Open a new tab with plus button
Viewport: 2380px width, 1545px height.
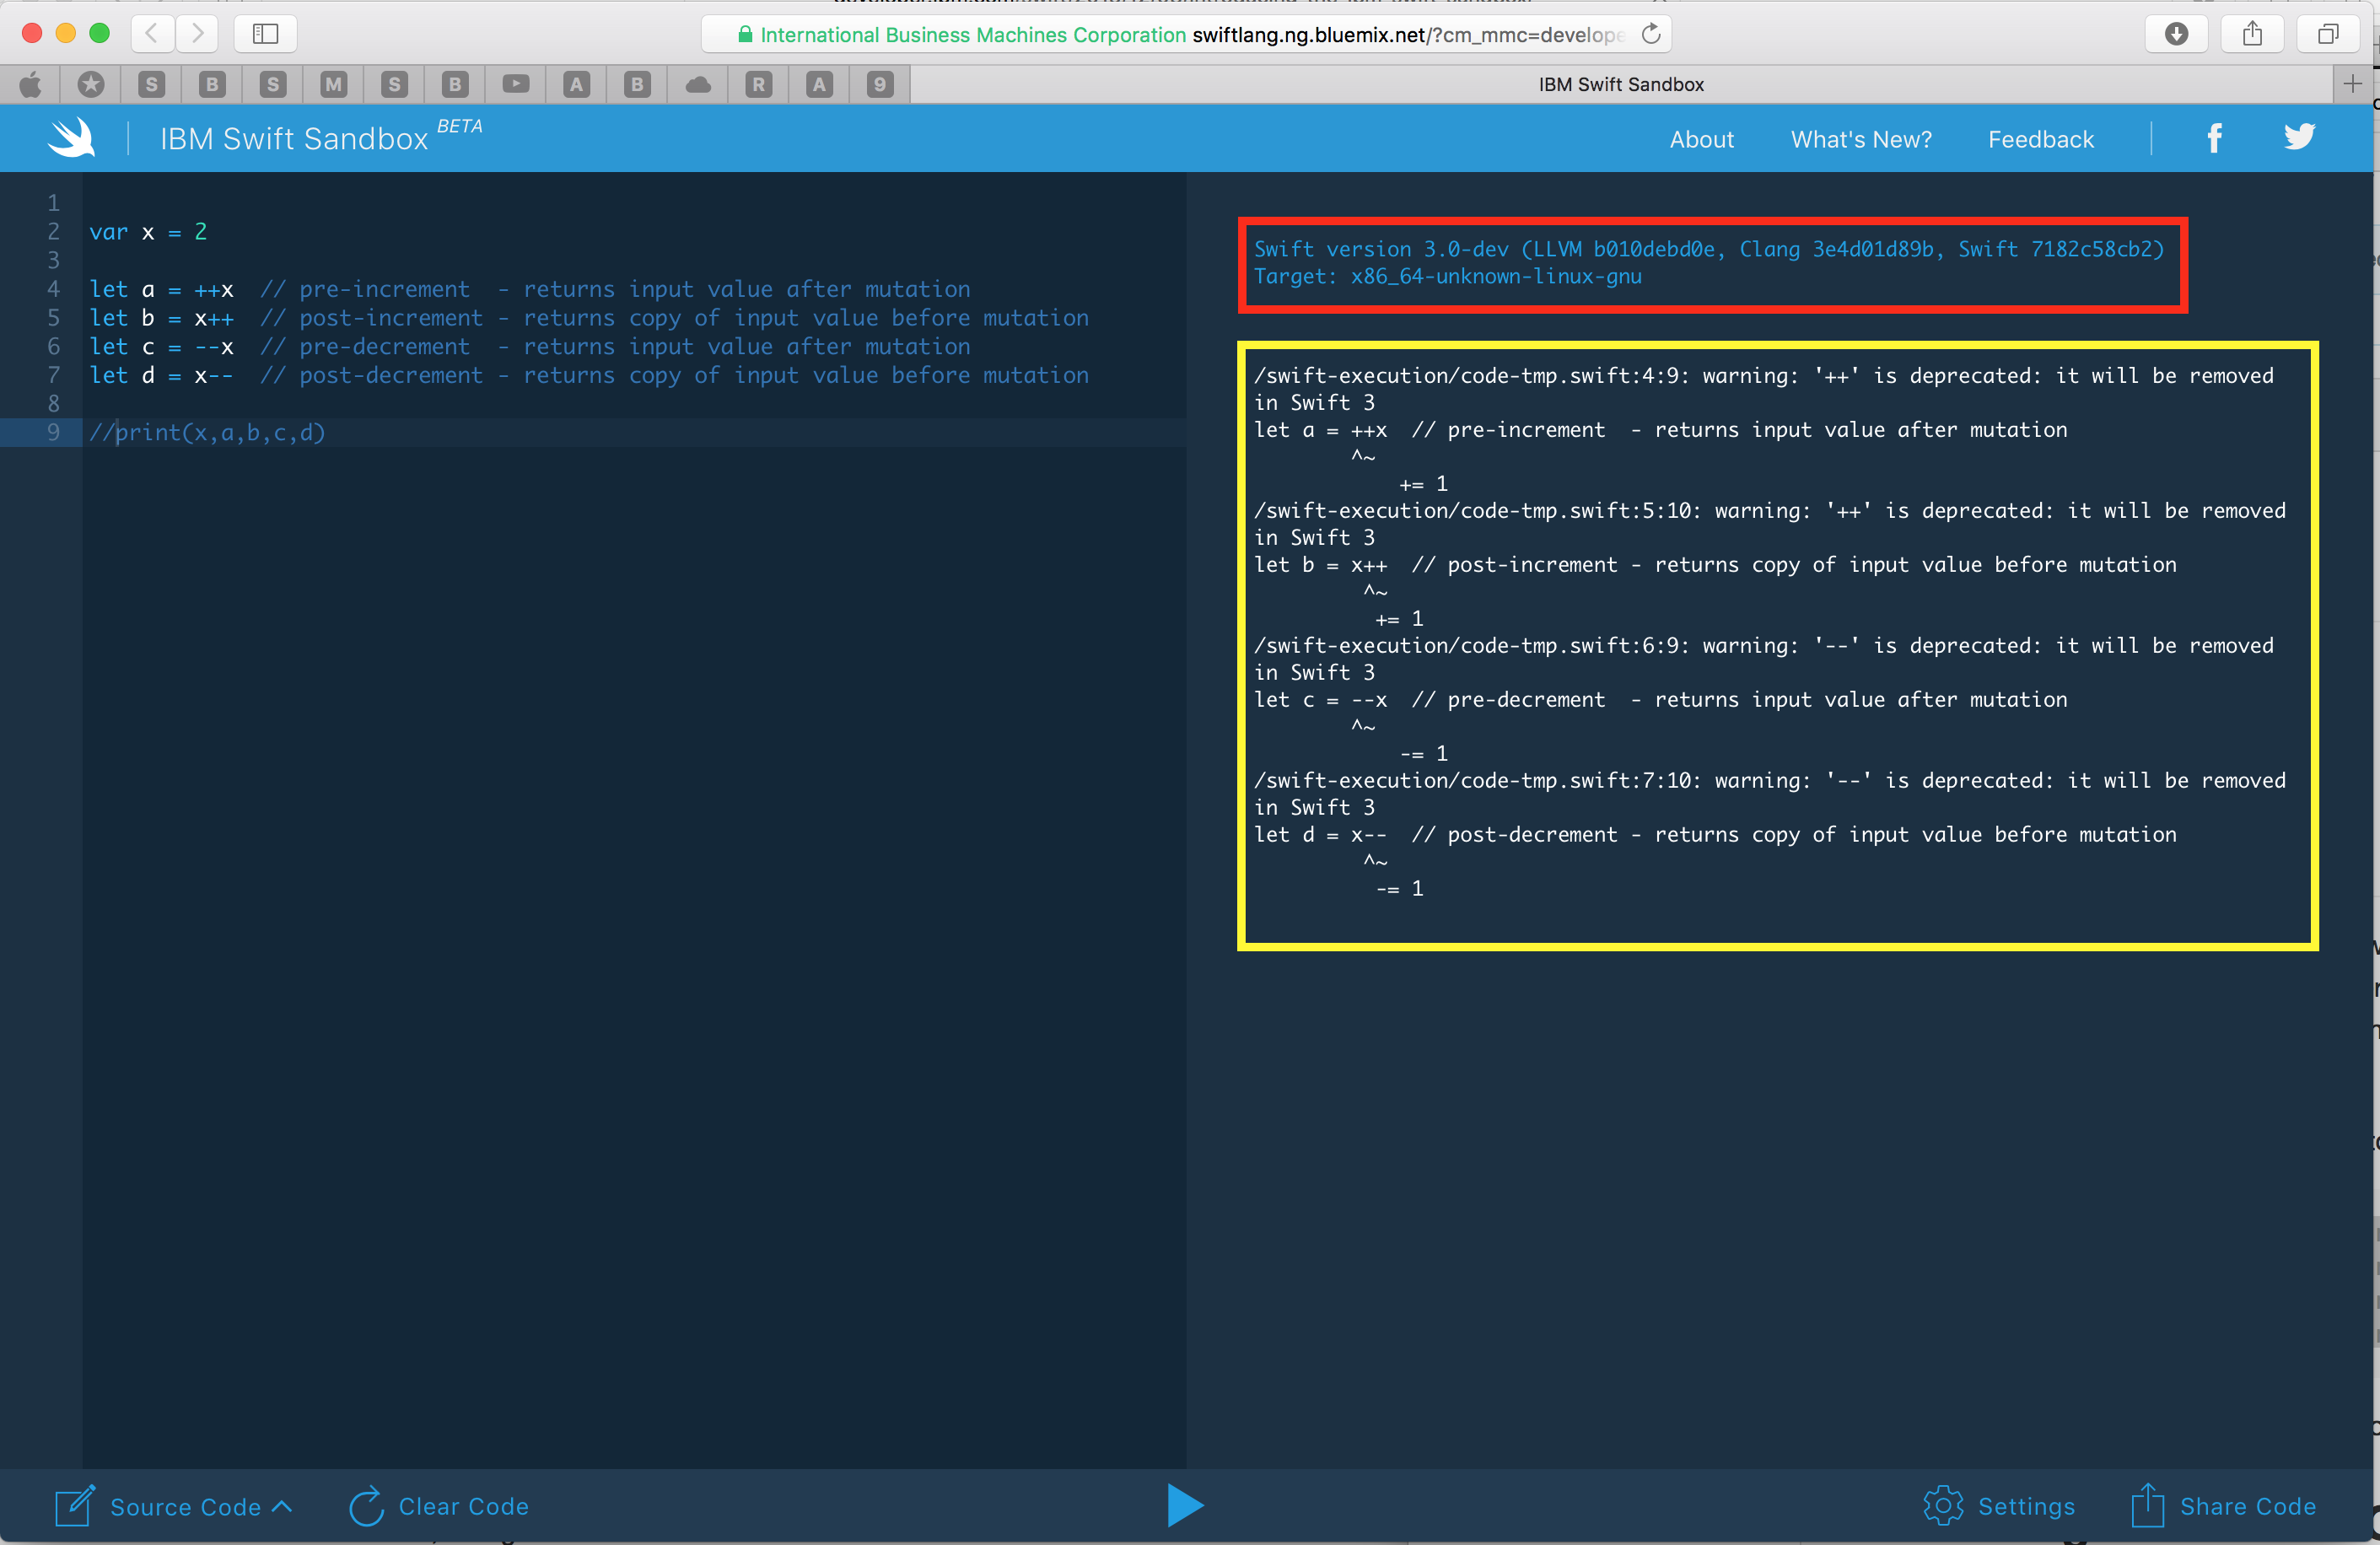click(2352, 84)
